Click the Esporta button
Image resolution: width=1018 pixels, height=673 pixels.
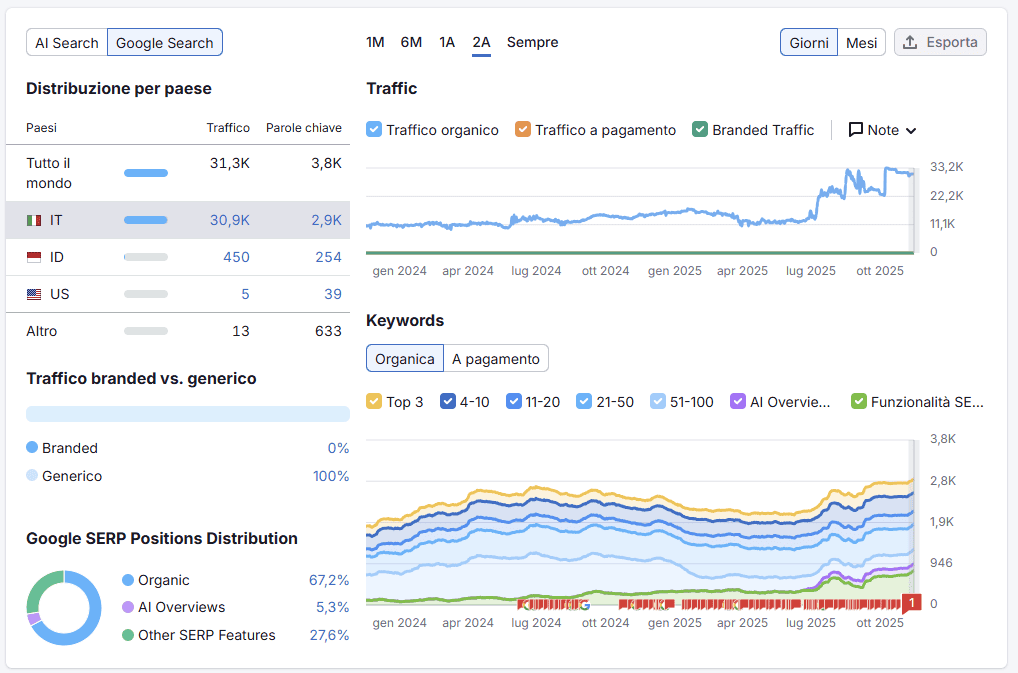click(940, 42)
